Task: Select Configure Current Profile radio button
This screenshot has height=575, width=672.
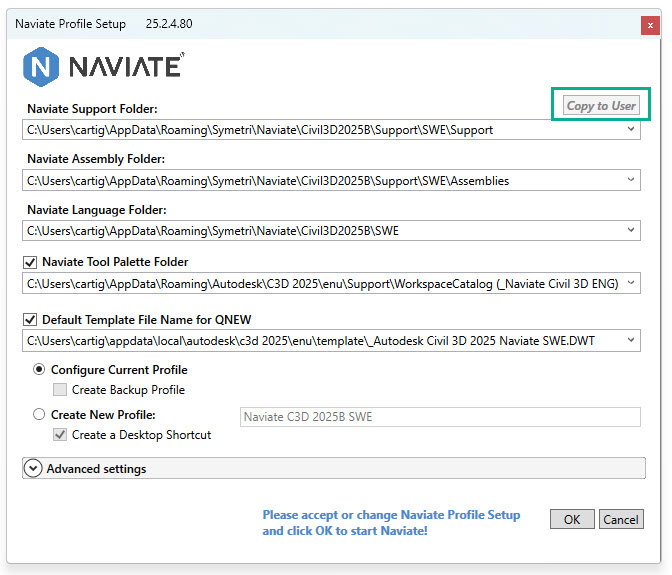Action: (39, 369)
